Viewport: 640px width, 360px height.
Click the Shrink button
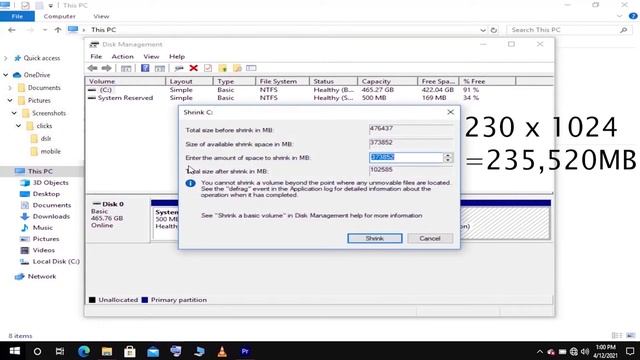pos(375,238)
